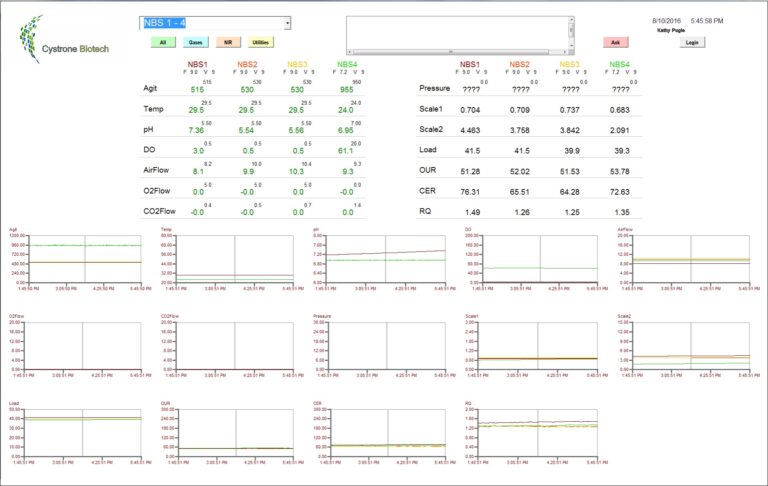Click the Cystrone Biotech logo
The height and width of the screenshot is (486, 768).
click(x=64, y=40)
